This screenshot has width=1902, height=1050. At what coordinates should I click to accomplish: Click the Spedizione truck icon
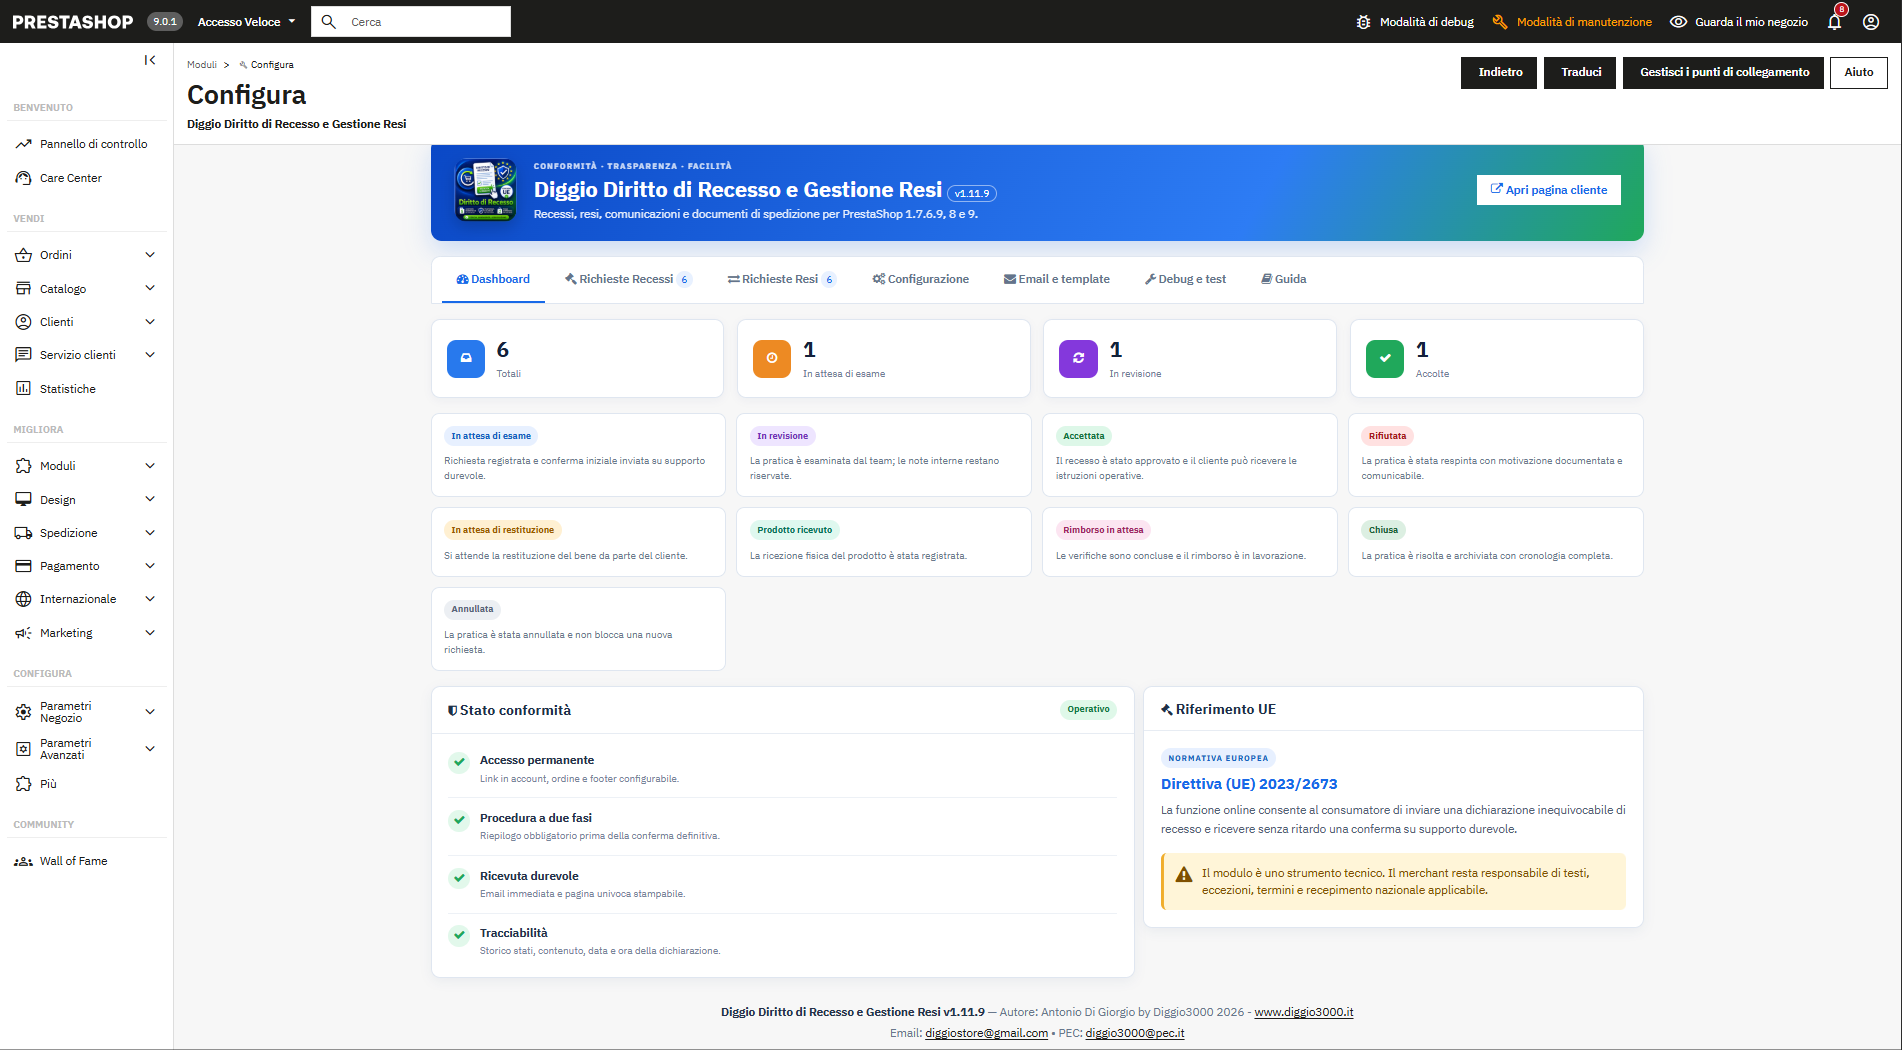(x=23, y=533)
